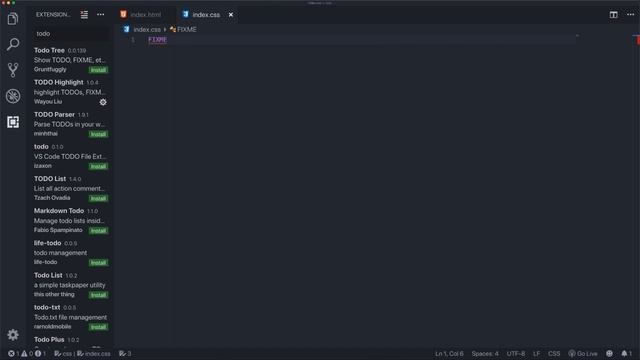Click the css linter status item

point(63,353)
